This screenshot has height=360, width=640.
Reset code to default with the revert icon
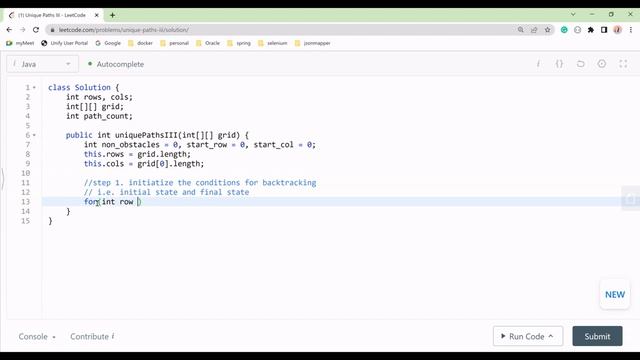click(x=580, y=64)
